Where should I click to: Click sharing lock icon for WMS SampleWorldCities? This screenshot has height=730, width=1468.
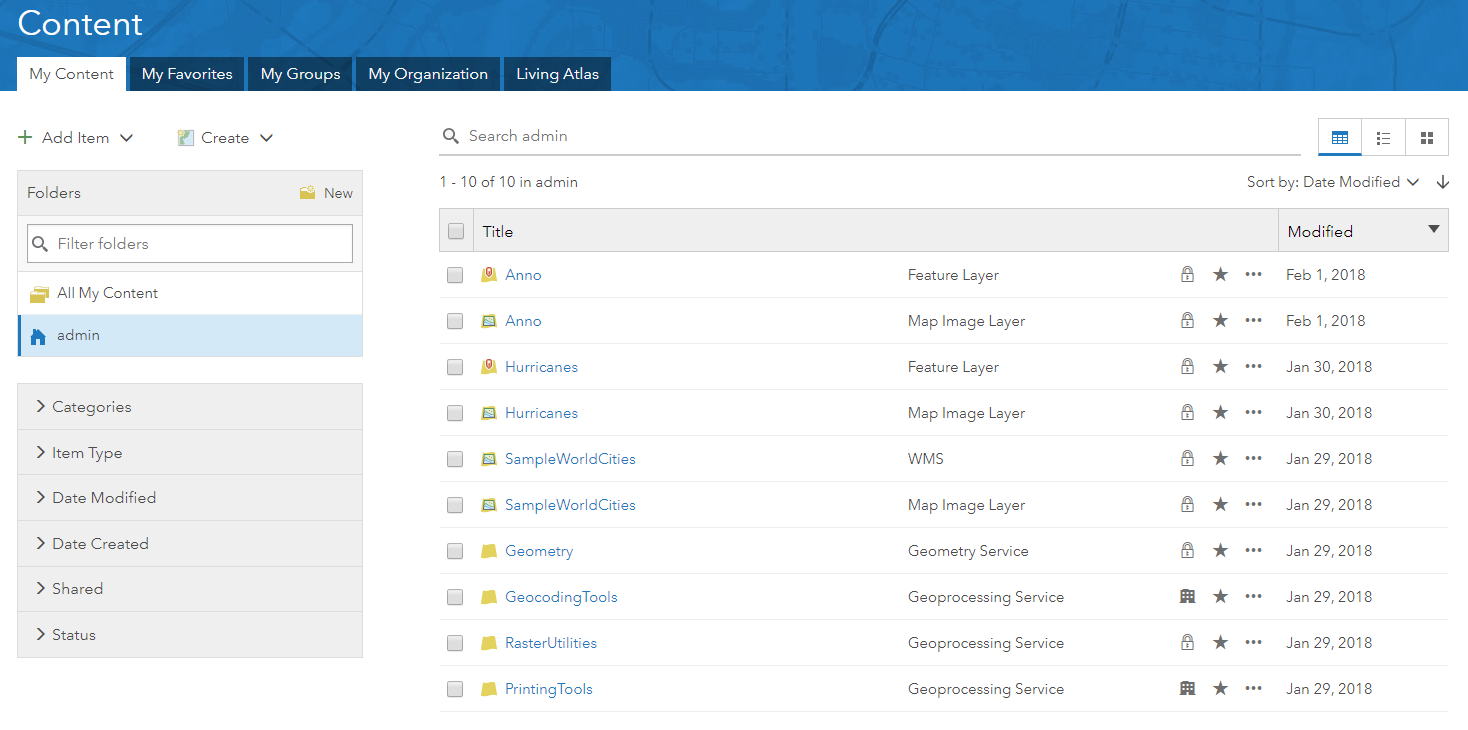pos(1187,459)
